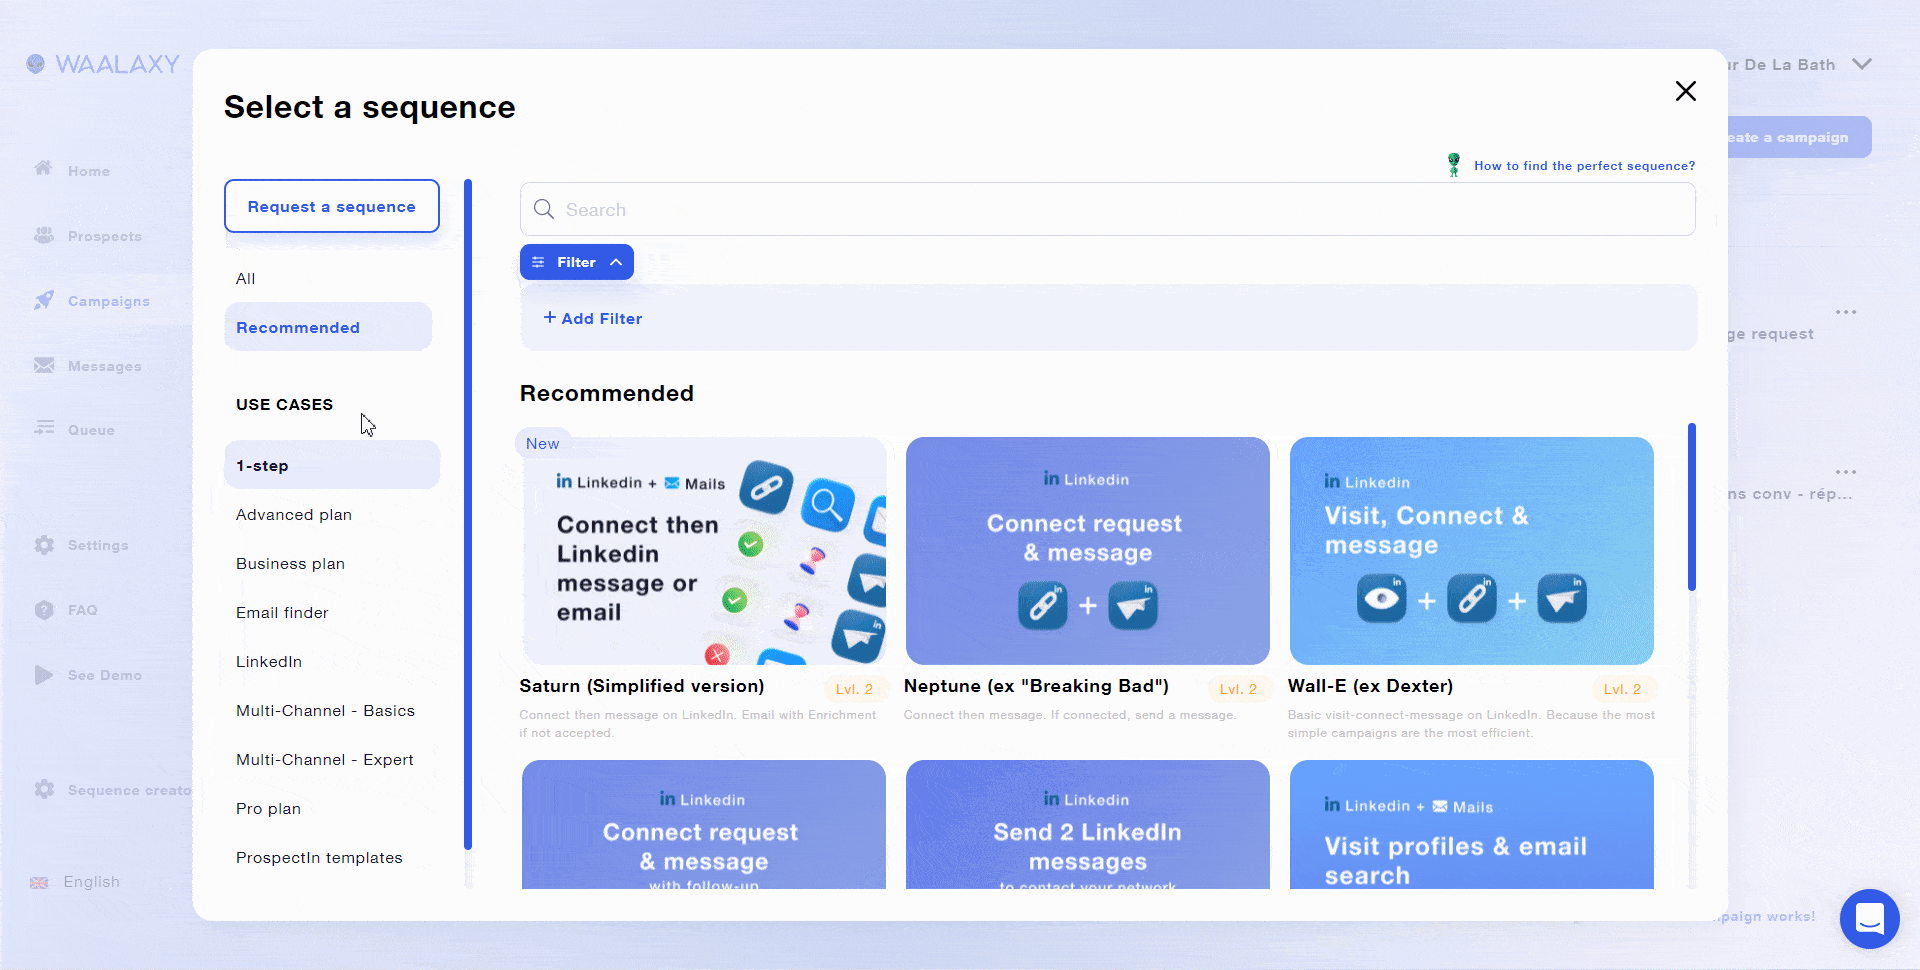Open Prospects in the sidebar
This screenshot has width=1920, height=970.
[88, 236]
